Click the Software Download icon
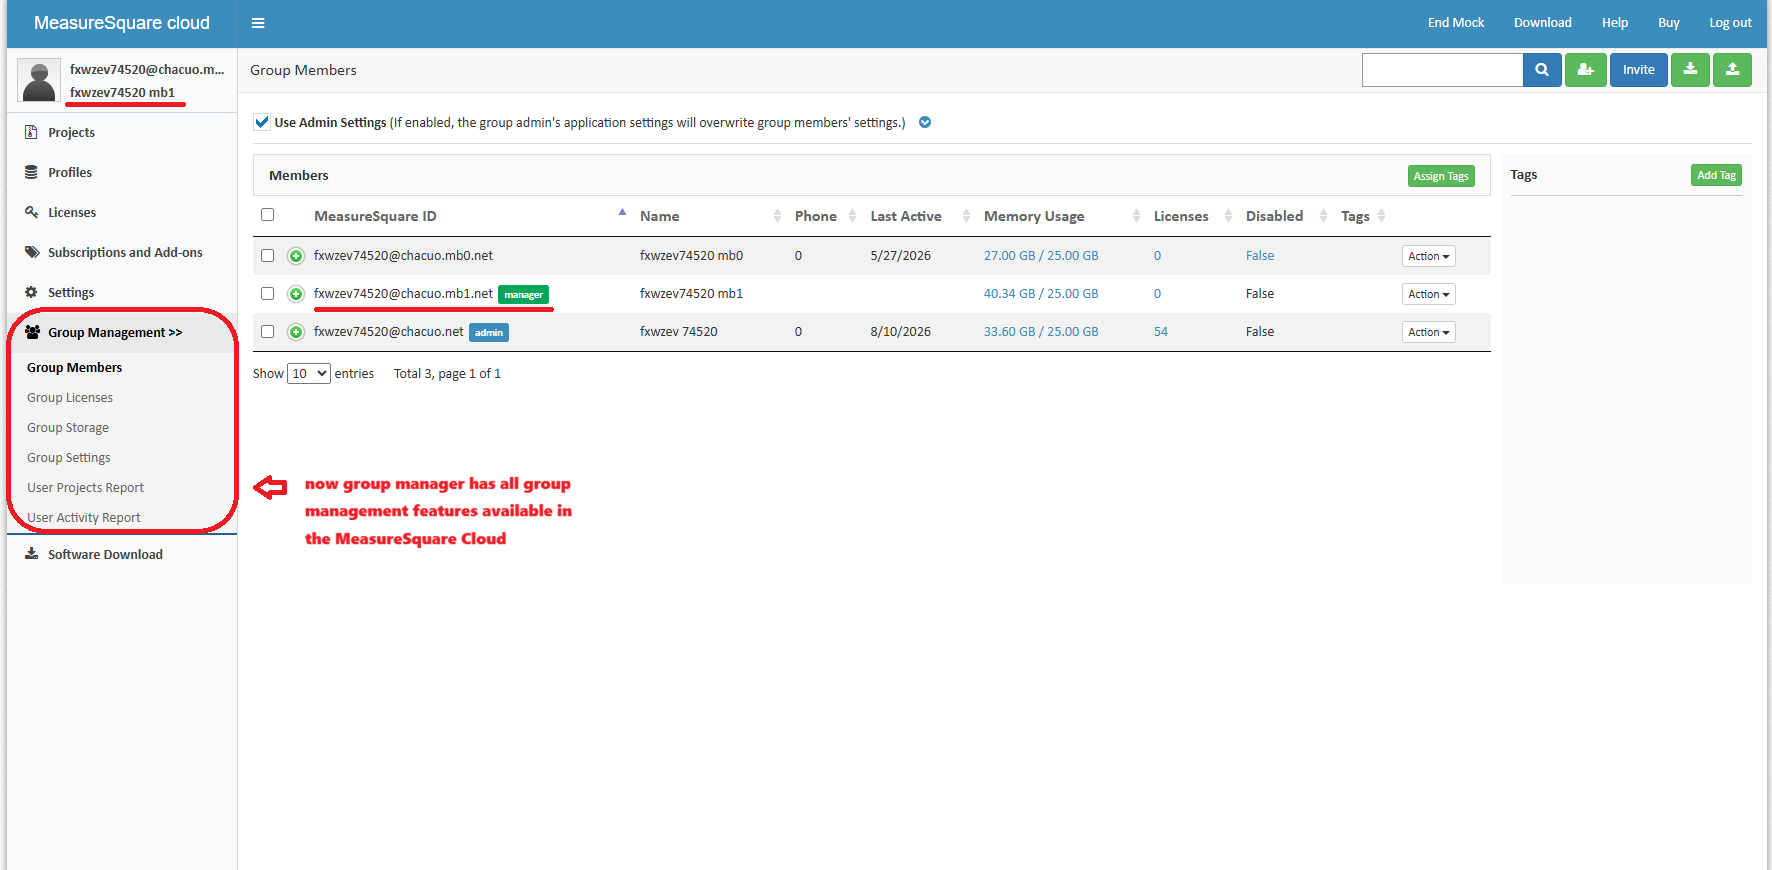1772x870 pixels. [x=31, y=554]
